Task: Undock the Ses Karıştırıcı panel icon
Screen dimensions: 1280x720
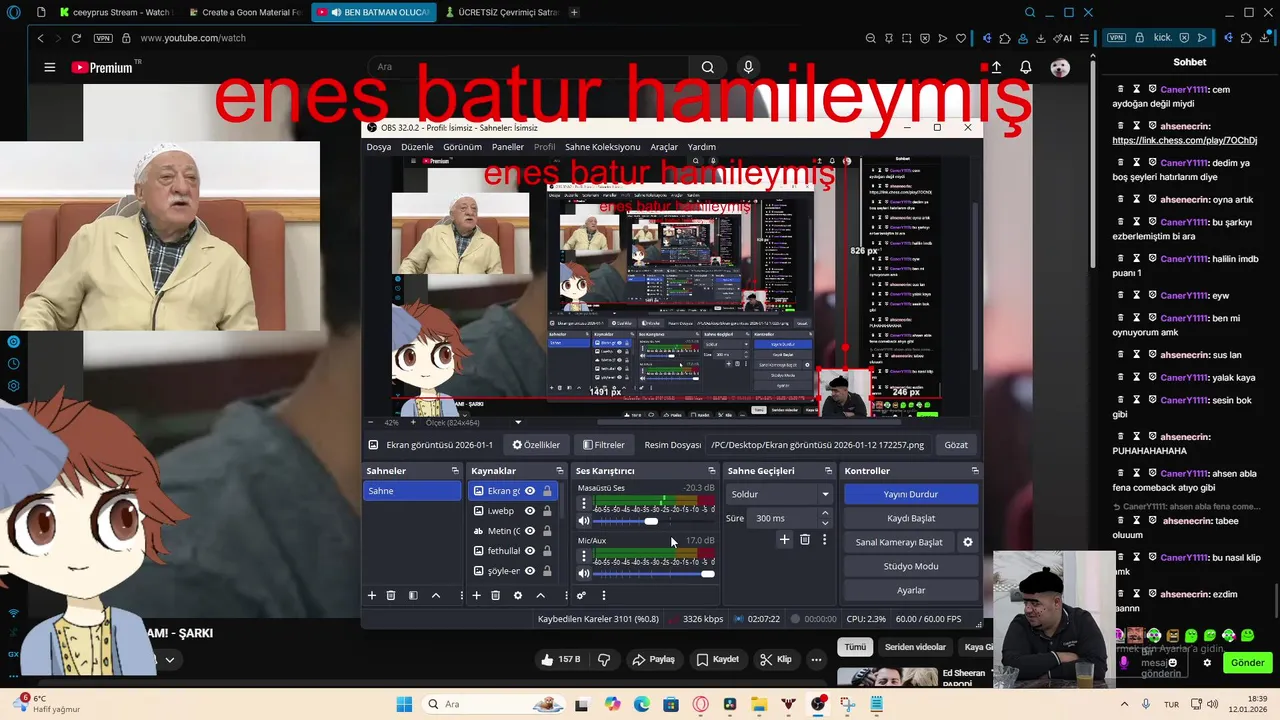Action: tap(712, 471)
